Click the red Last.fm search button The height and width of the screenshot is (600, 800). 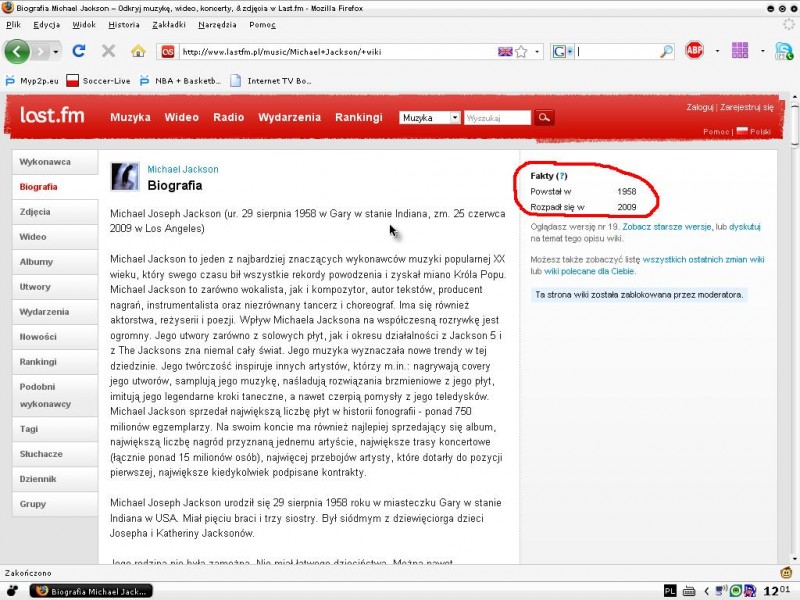point(543,117)
